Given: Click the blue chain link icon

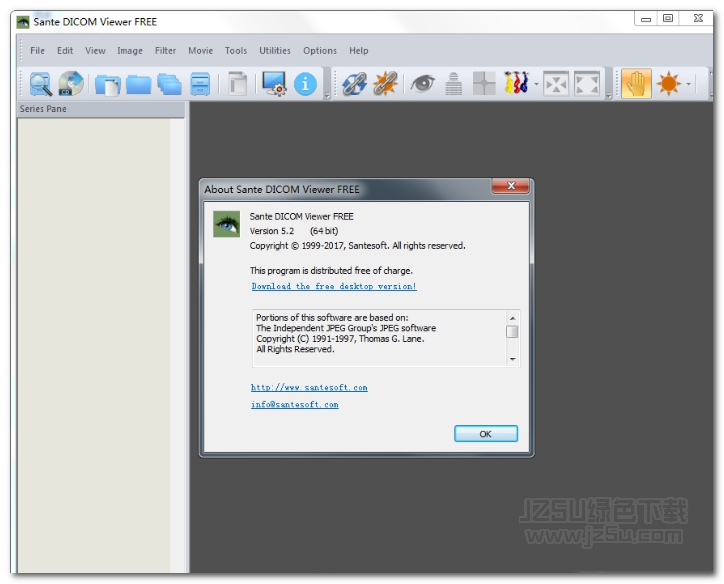Looking at the screenshot, I should click(354, 84).
